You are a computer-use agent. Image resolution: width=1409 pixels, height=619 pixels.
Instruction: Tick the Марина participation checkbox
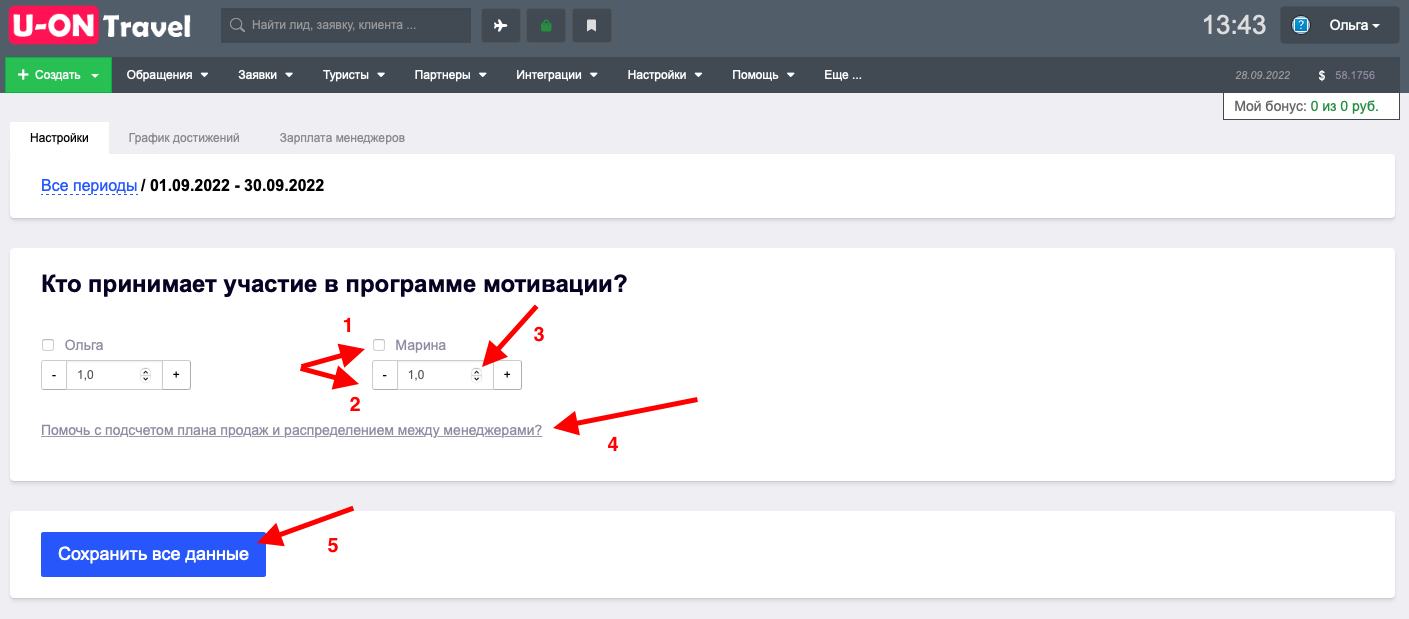(379, 345)
